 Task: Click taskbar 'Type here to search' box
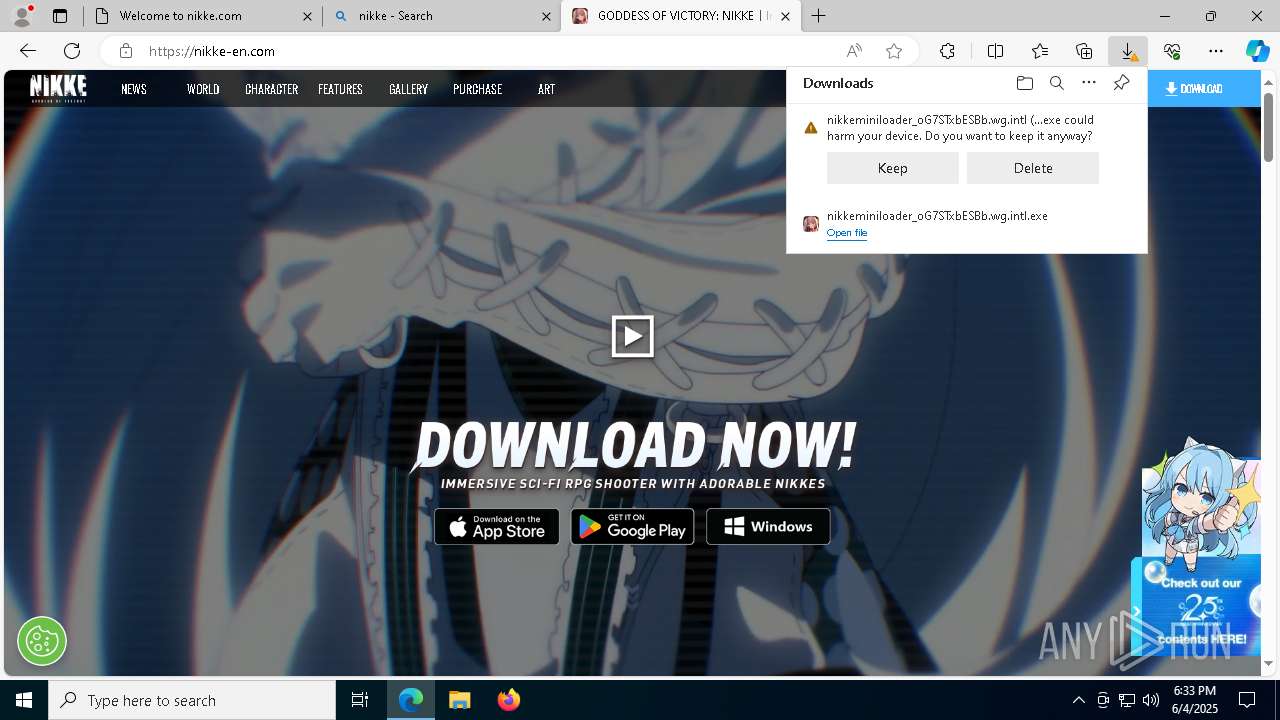192,700
